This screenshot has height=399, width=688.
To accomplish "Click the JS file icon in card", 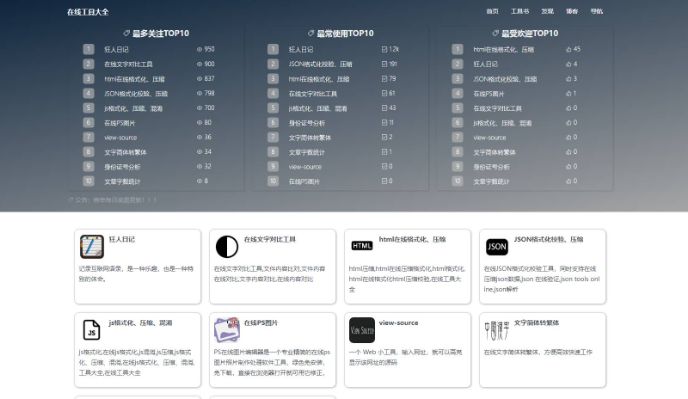I will [92, 330].
